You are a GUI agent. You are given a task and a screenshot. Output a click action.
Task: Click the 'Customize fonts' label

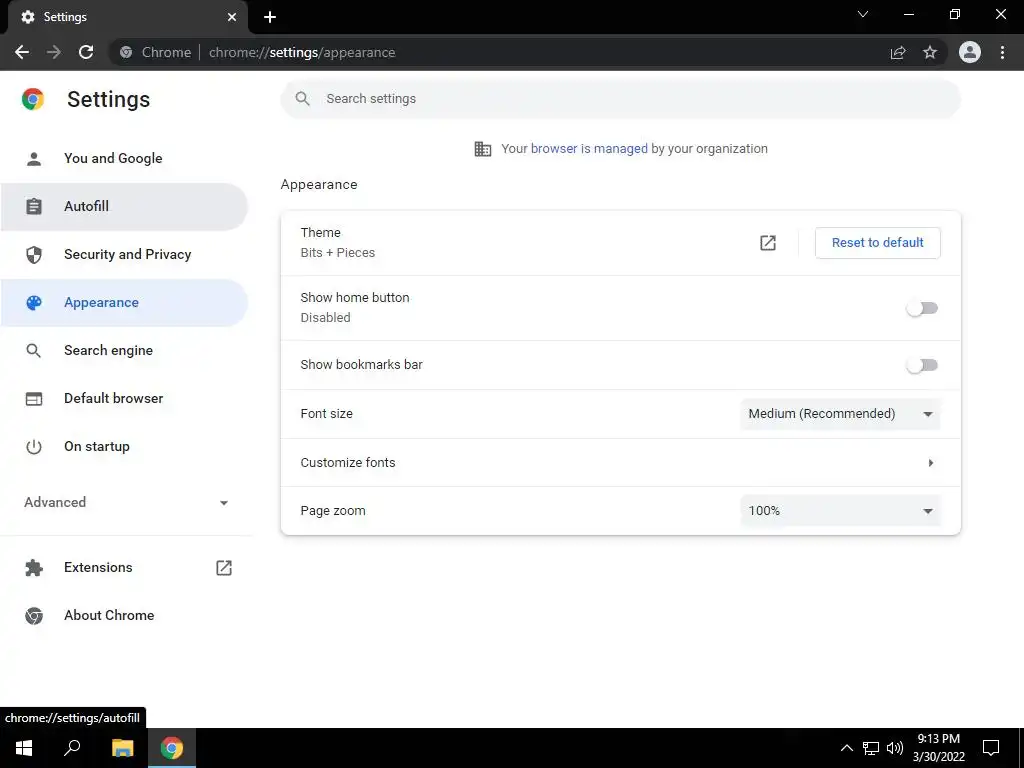tap(348, 463)
